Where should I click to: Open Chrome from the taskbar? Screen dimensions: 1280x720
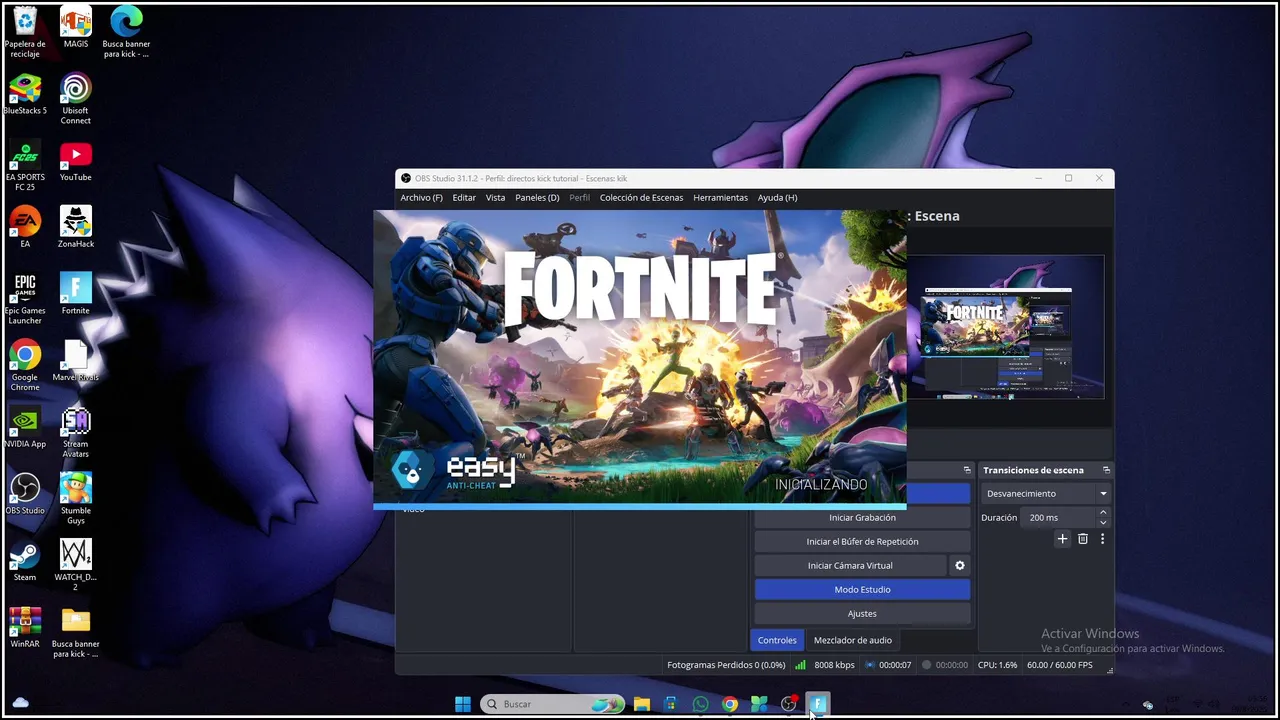(730, 704)
